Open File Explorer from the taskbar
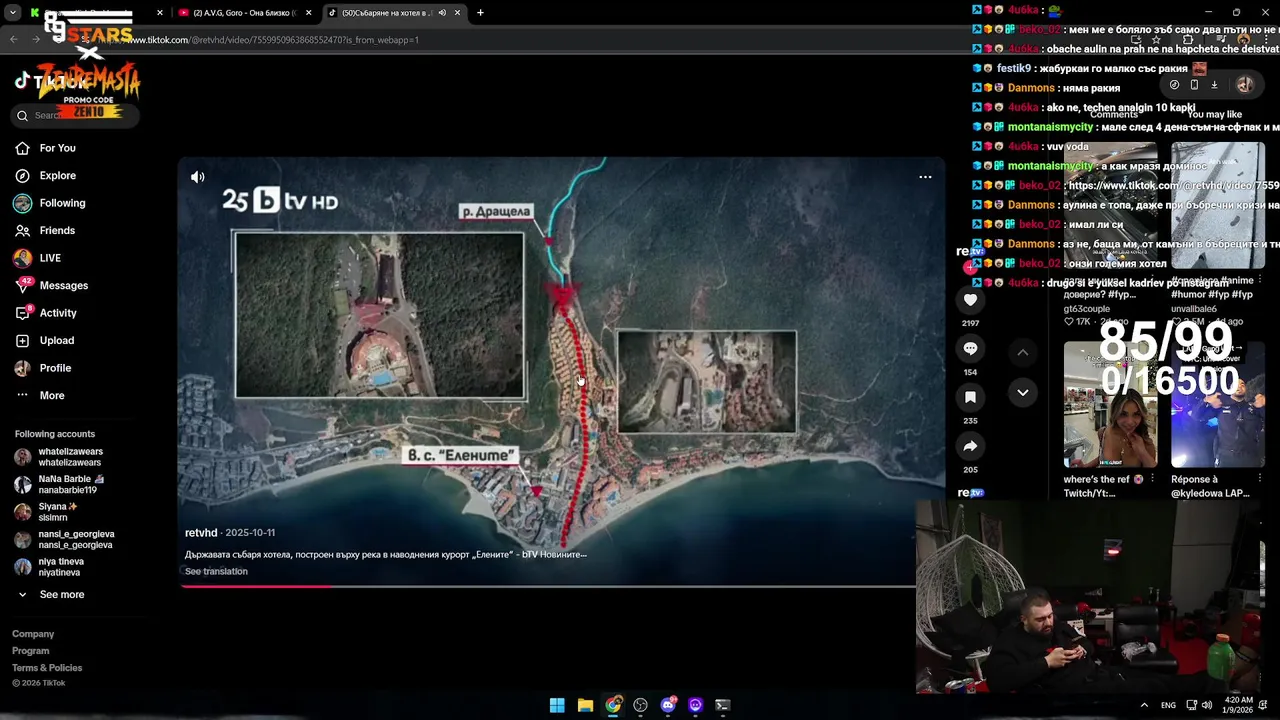The height and width of the screenshot is (720, 1280). (x=585, y=705)
